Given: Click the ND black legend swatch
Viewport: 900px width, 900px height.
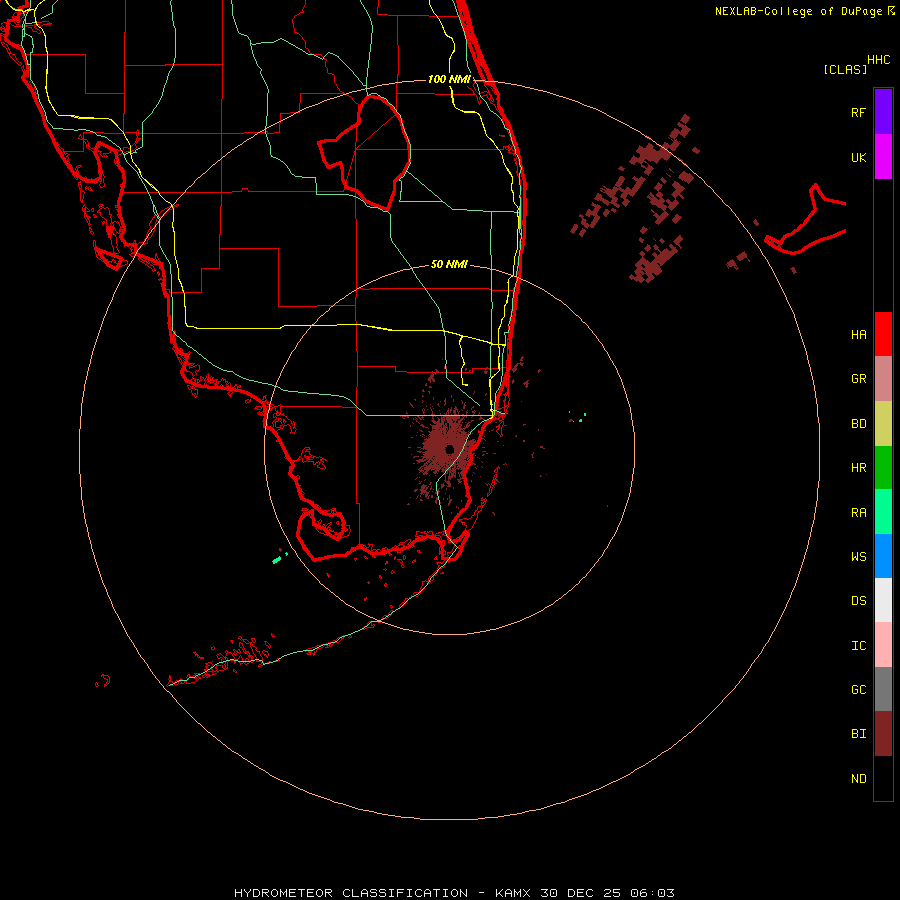Looking at the screenshot, I should click(883, 778).
